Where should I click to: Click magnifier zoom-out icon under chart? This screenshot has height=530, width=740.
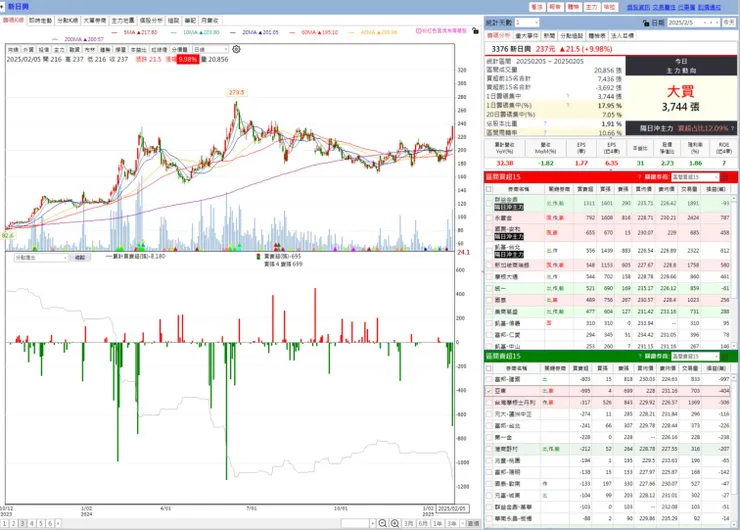coord(383,523)
